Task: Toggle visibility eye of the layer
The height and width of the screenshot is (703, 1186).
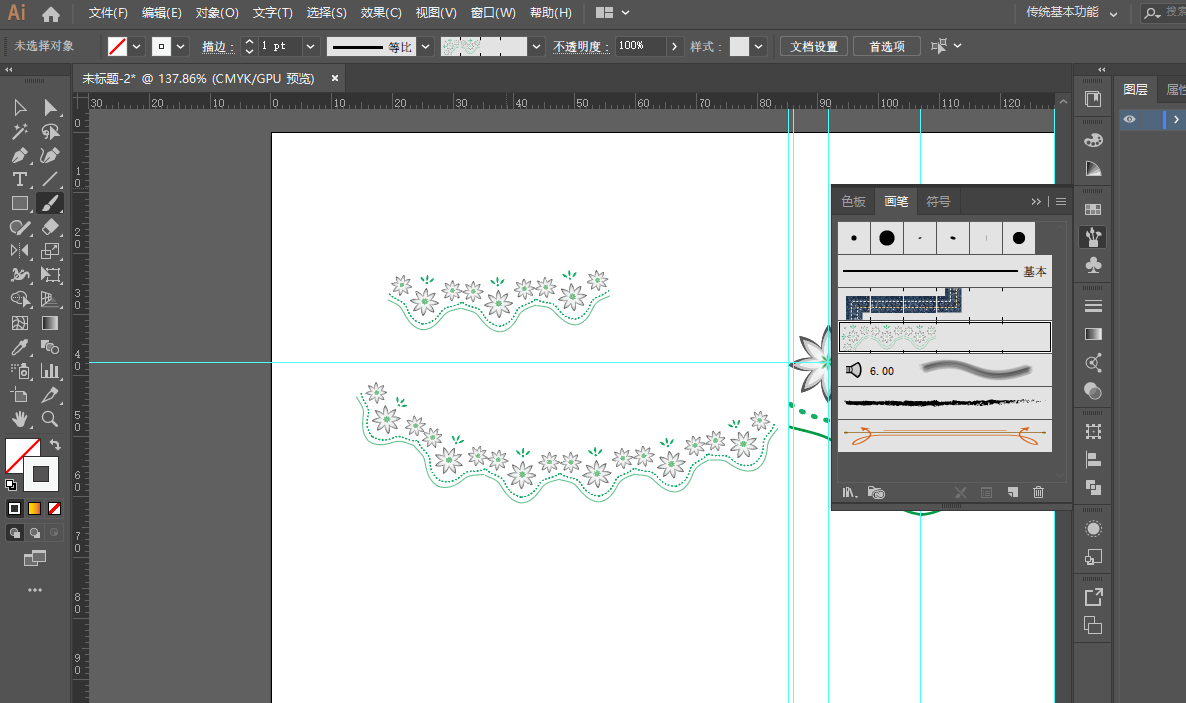Action: click(1129, 119)
